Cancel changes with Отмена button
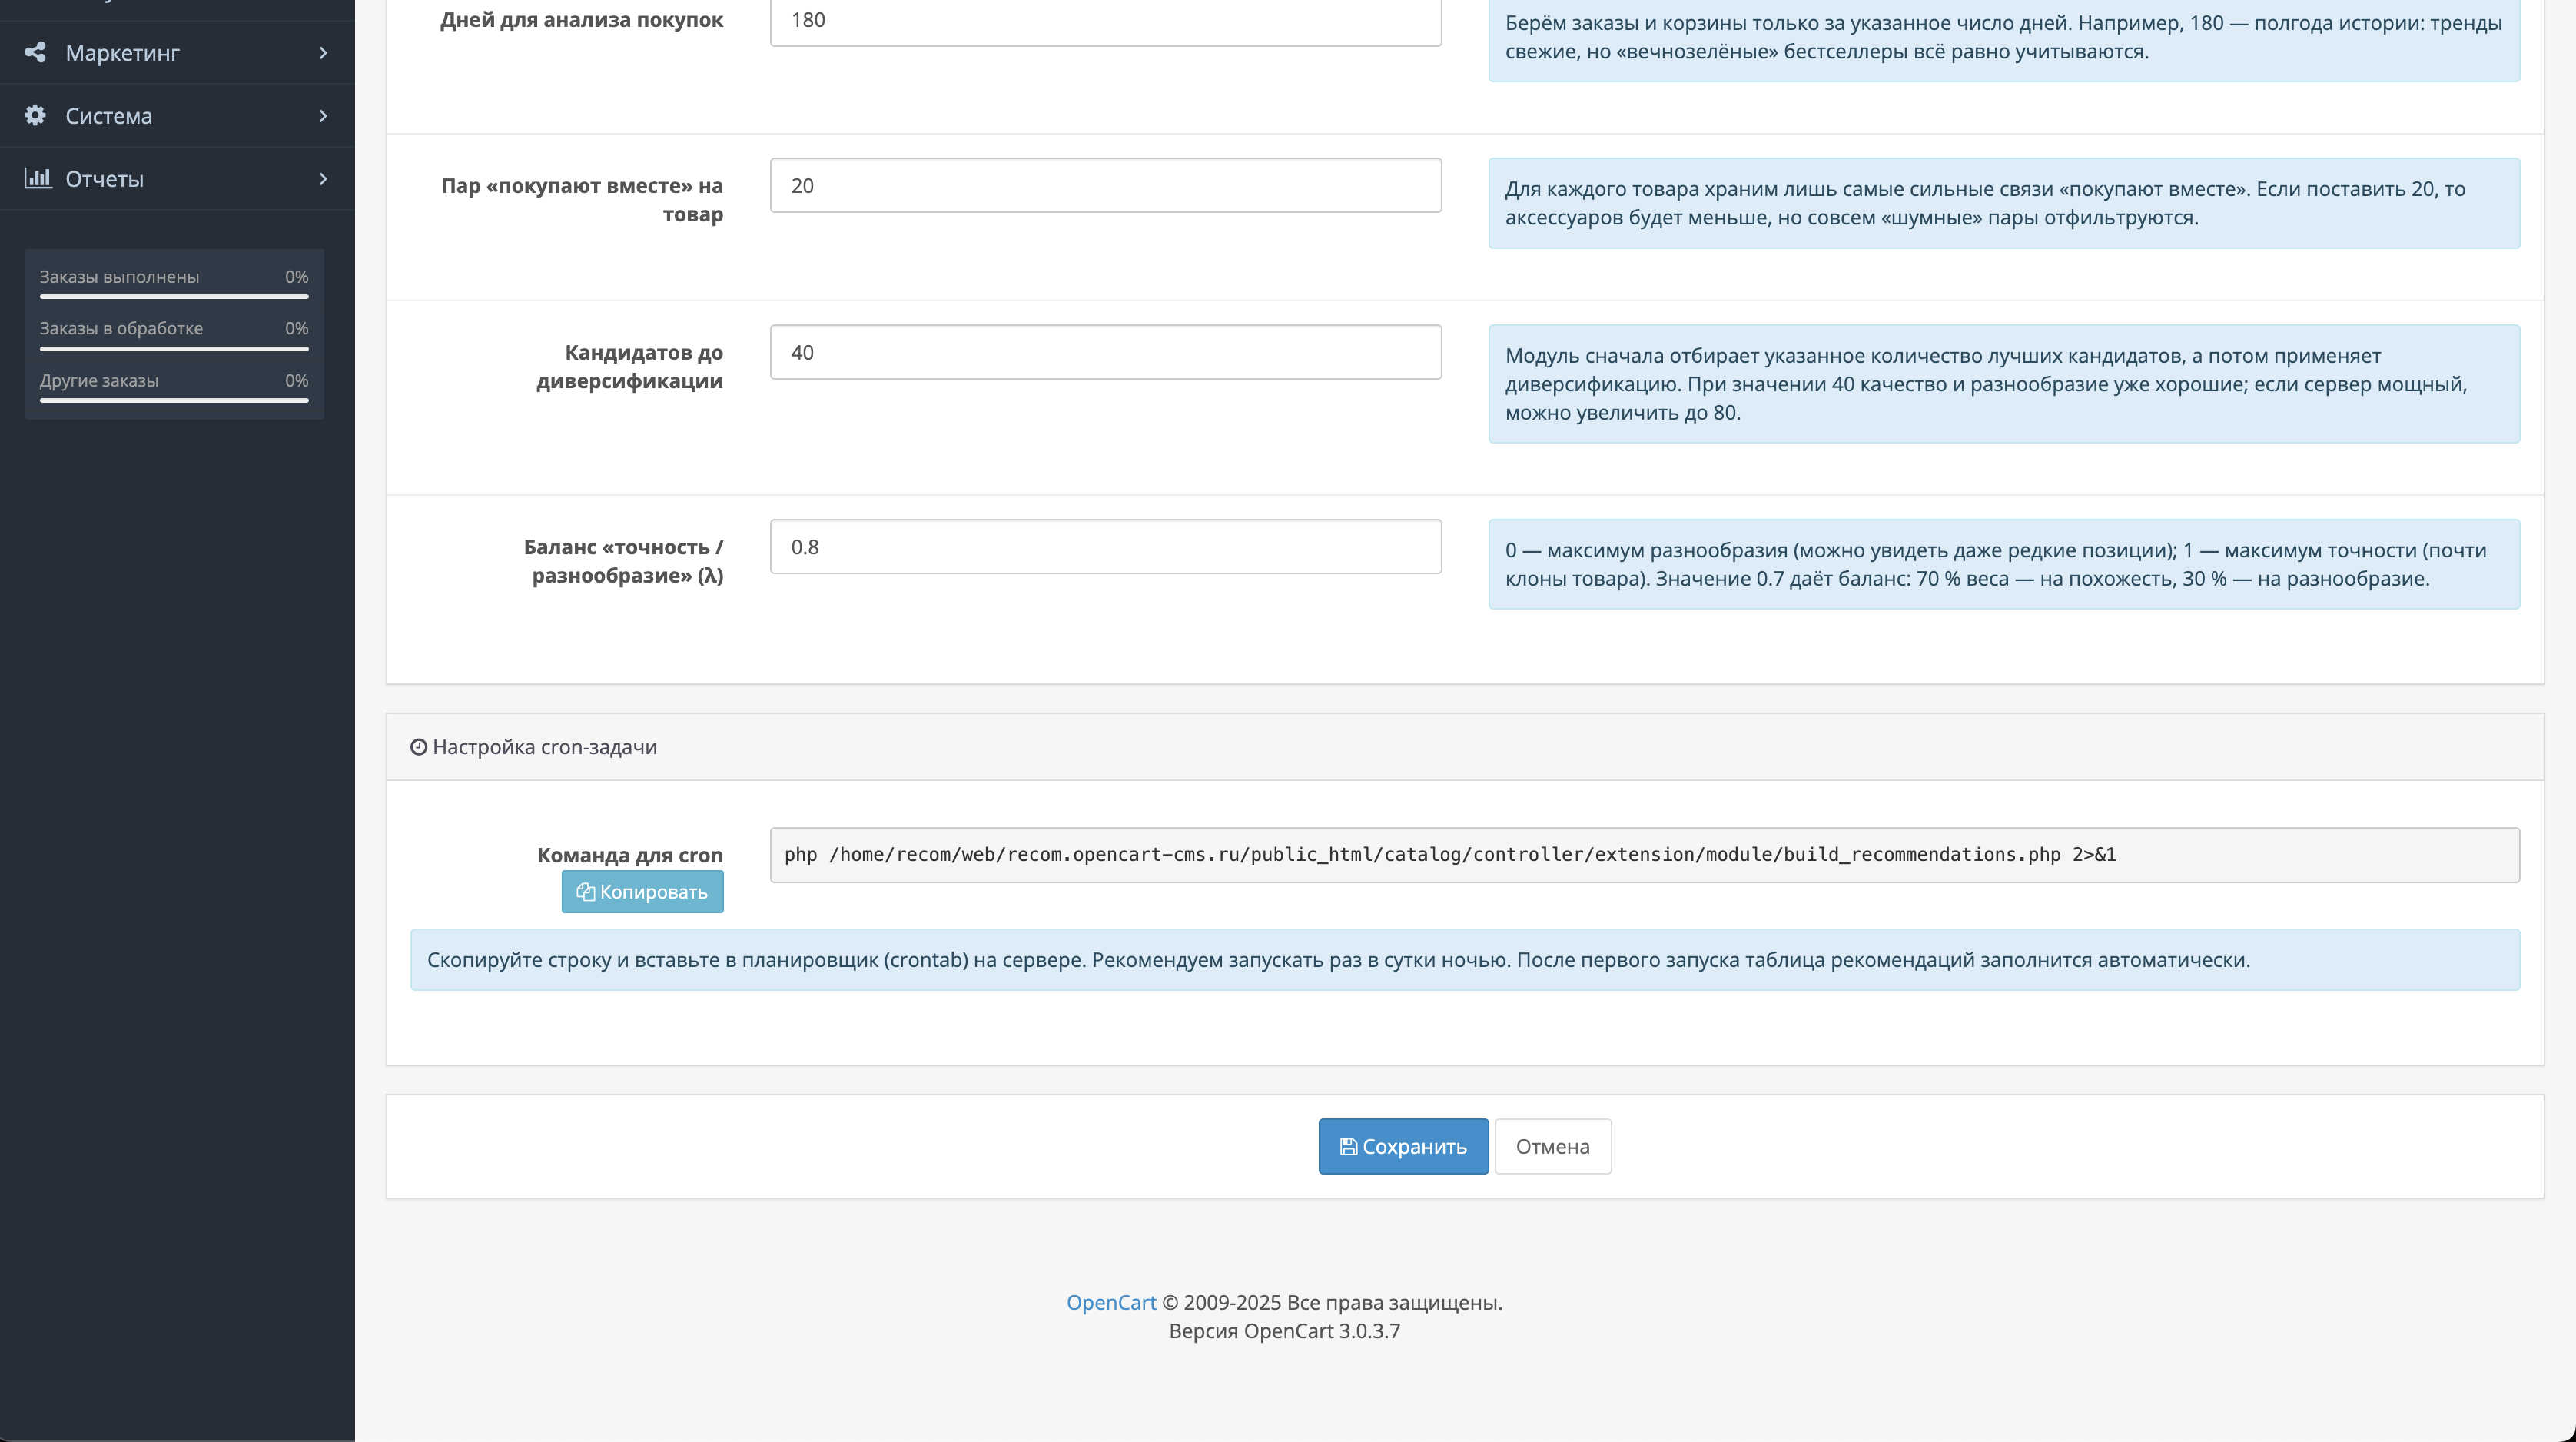 (x=1552, y=1146)
